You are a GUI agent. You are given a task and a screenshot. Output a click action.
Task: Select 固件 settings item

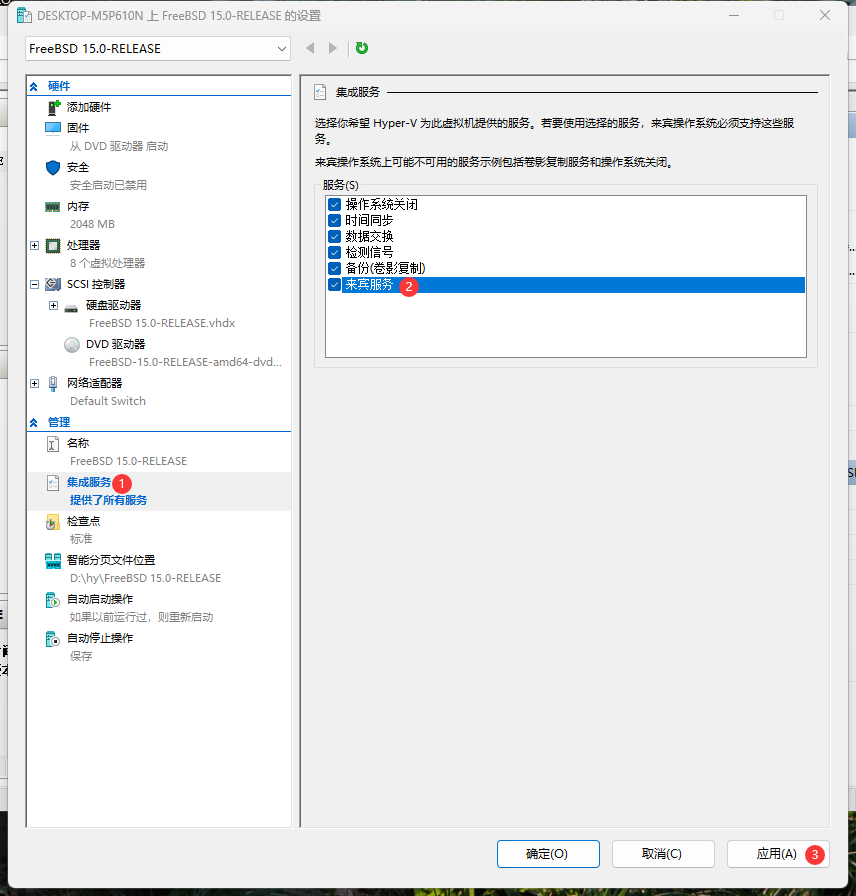[78, 128]
